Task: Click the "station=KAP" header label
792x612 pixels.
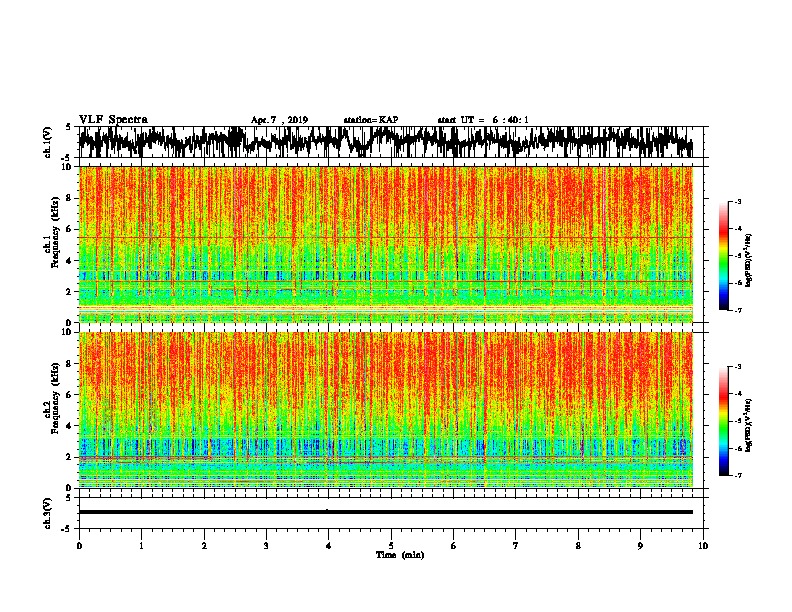Action: click(x=371, y=120)
